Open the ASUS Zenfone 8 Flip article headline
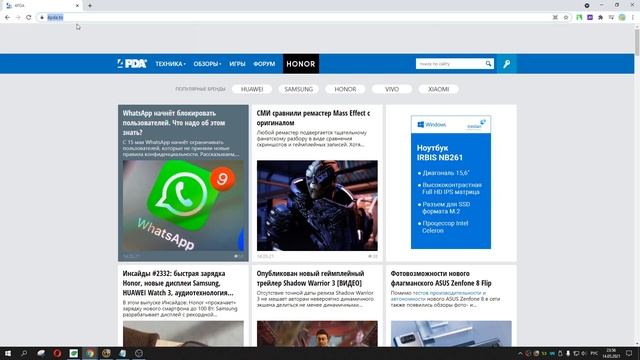640x360 pixels. tap(441, 278)
